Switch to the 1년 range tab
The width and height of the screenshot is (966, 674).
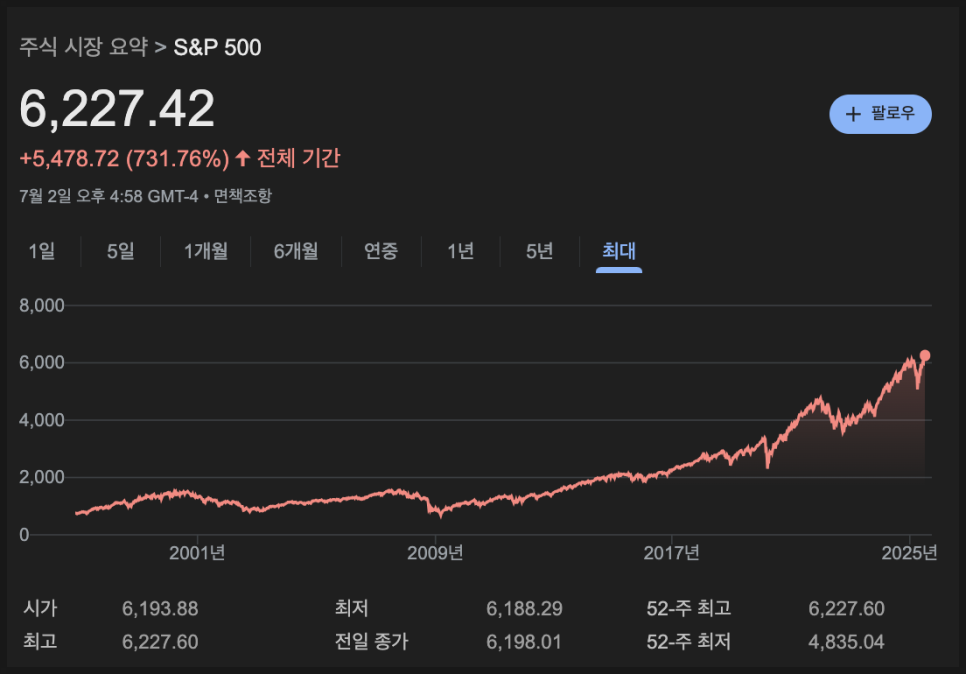tap(461, 251)
